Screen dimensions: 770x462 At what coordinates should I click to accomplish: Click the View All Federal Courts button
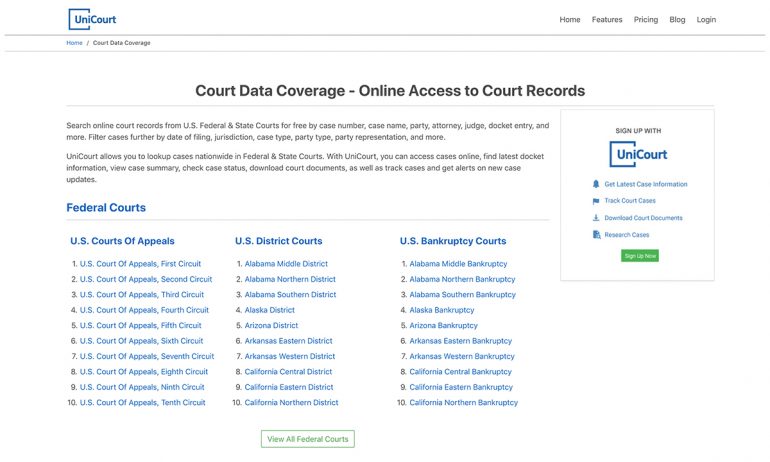point(308,439)
